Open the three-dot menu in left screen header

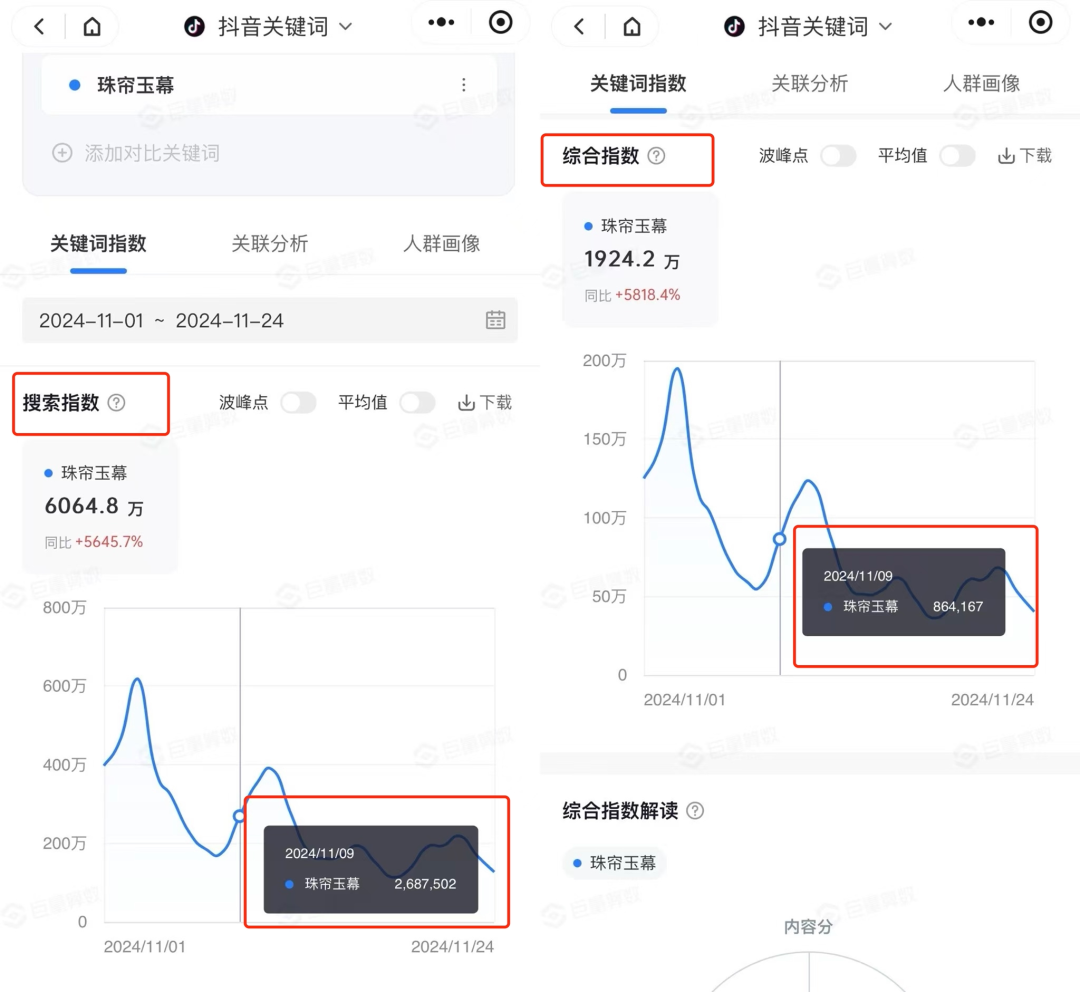(x=441, y=23)
